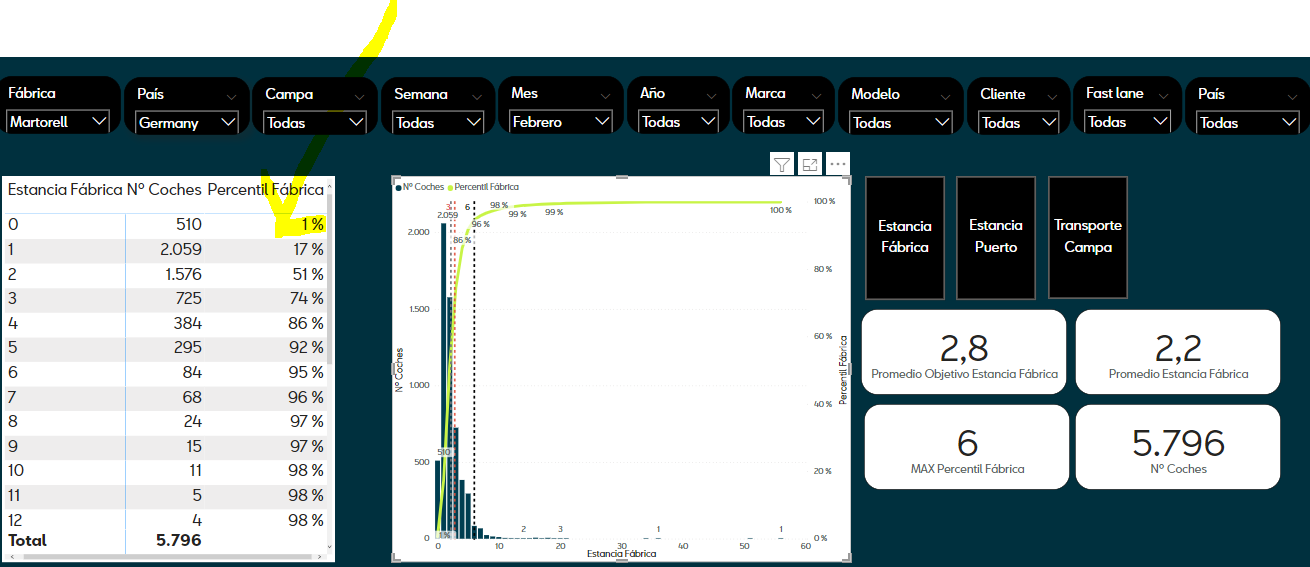Sort table by Estancia Fábrica column header
Screen dimensions: 1310x567
click(x=65, y=189)
